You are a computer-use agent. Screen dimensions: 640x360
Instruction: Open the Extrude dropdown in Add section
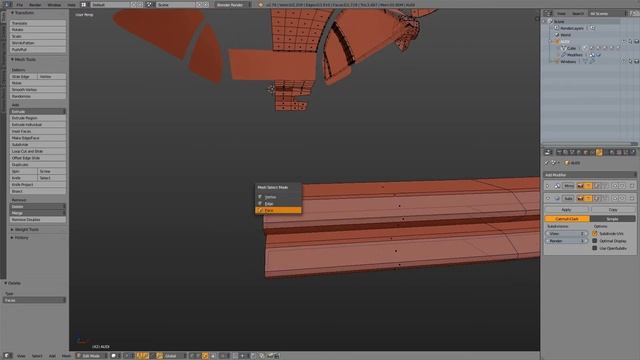tap(38, 111)
